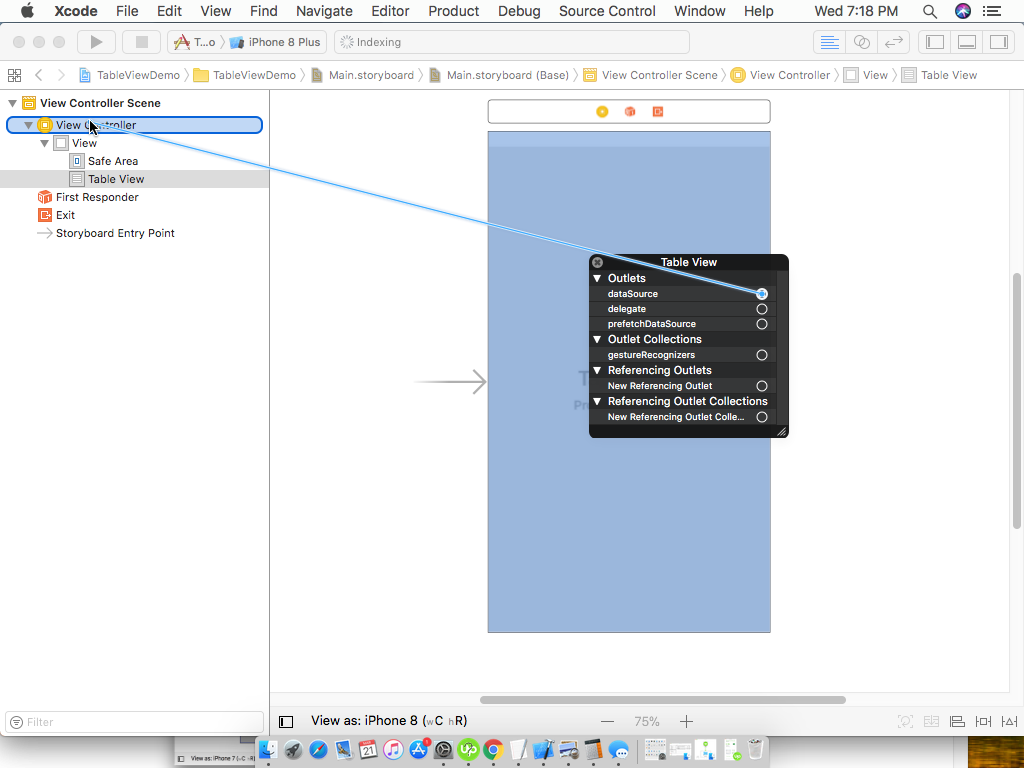1024x768 pixels.
Task: Collapse the View Controller Scene outline
Action: pos(12,103)
